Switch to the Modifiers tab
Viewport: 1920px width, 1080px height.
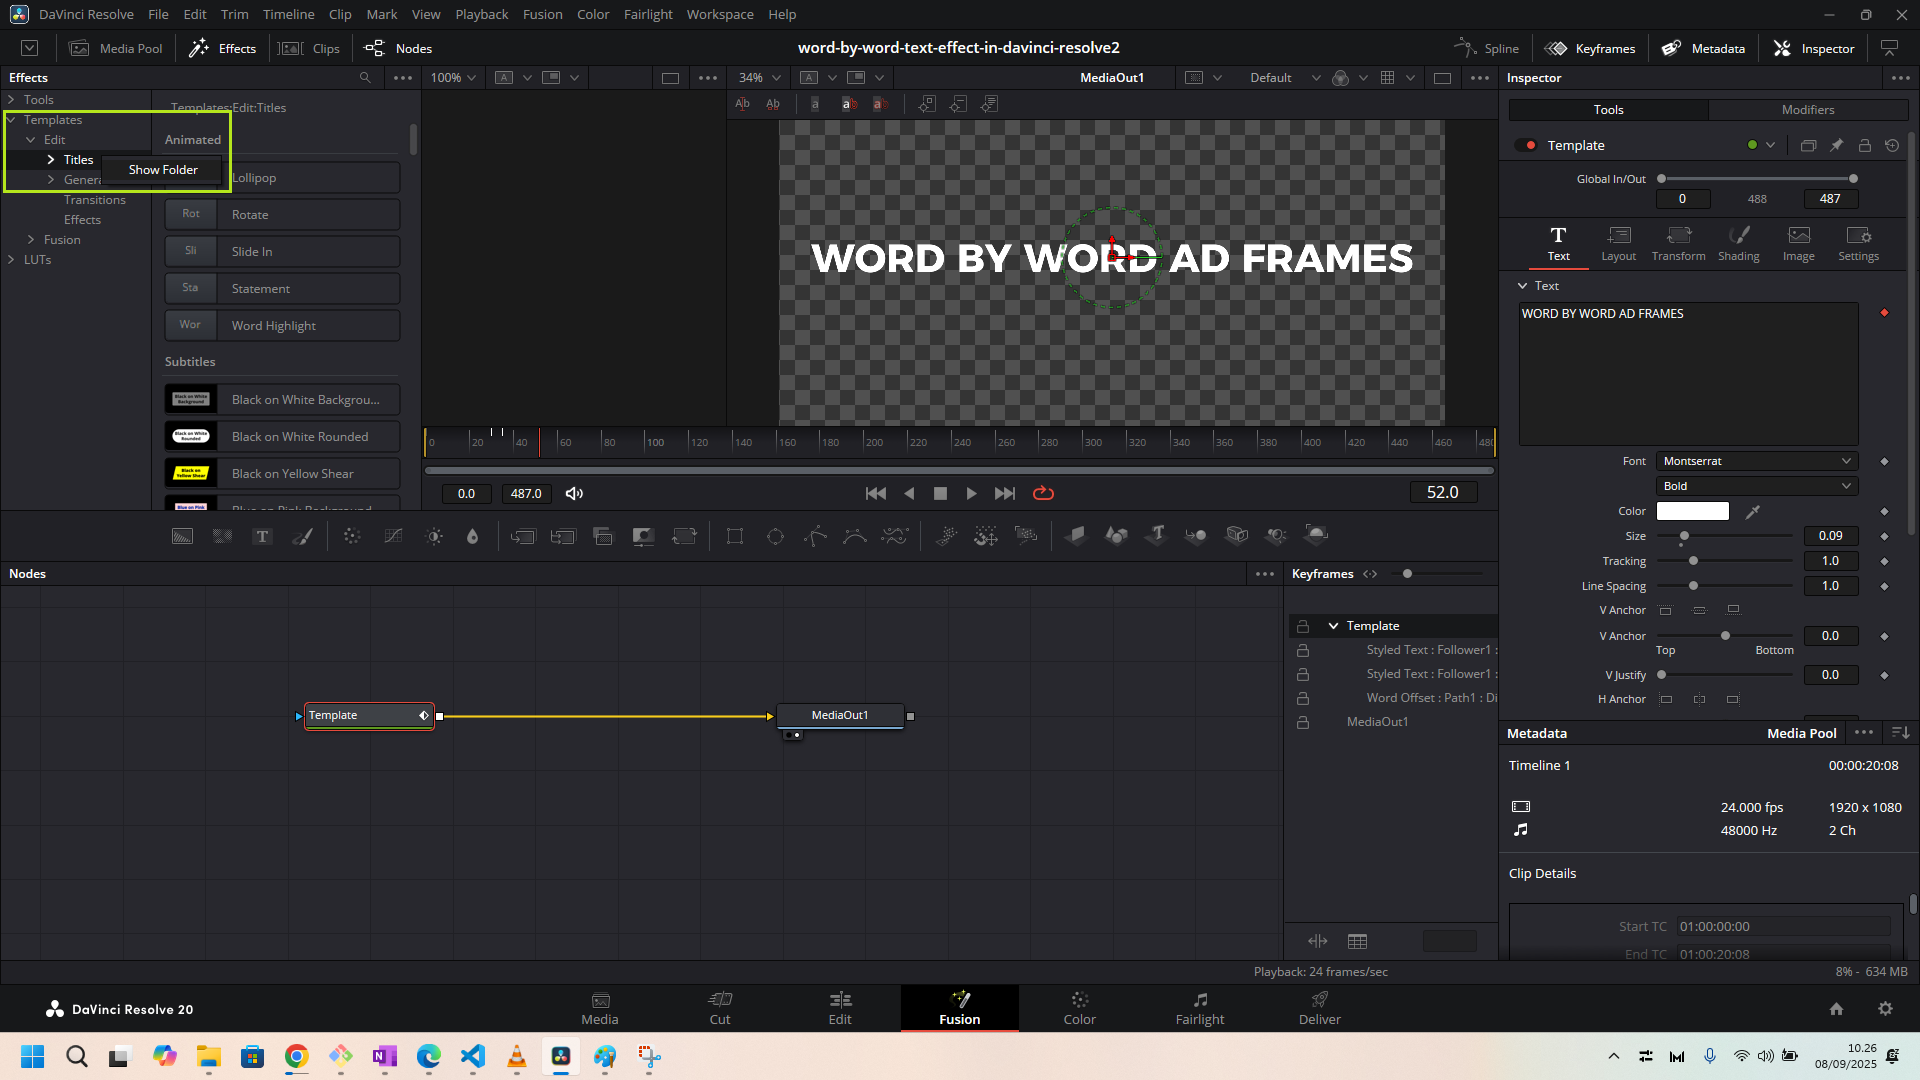tap(1807, 110)
